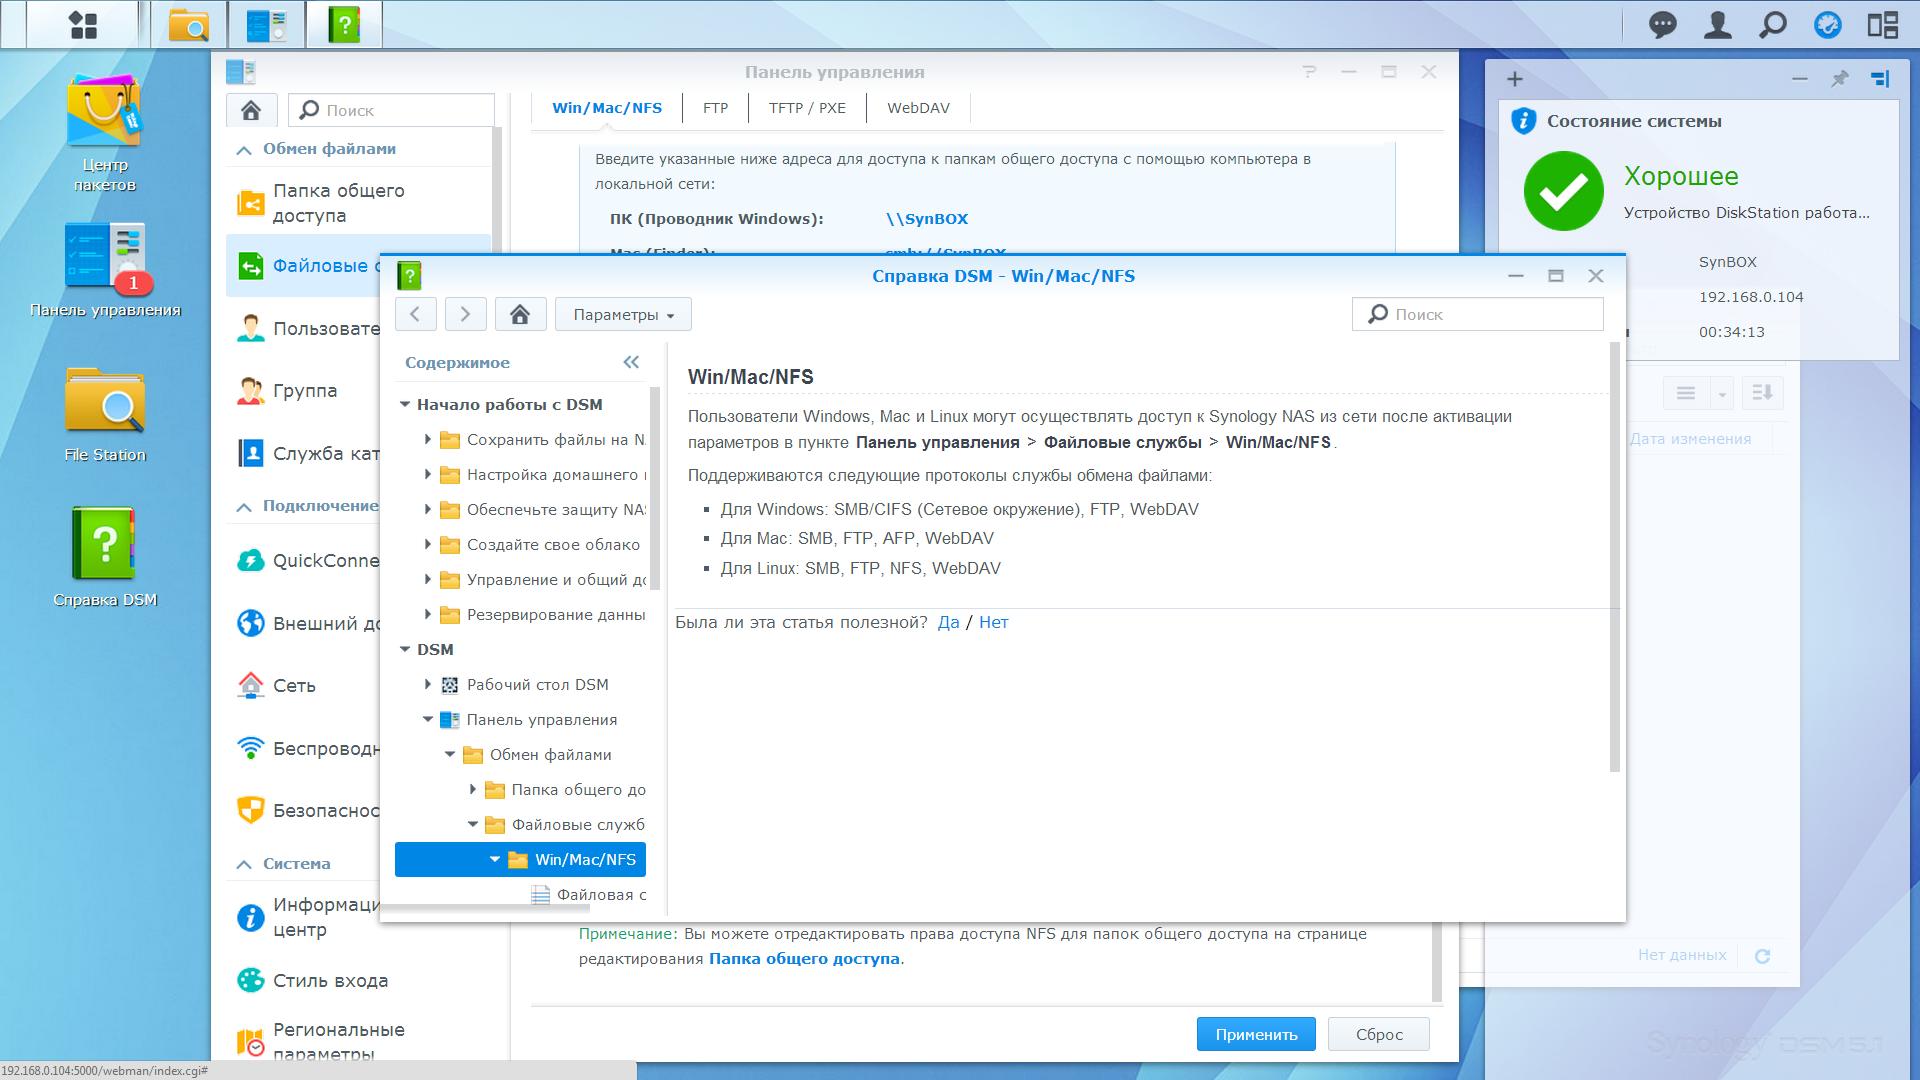Collapse the Содержимое contents pane
This screenshot has height=1080, width=1920.
tap(631, 362)
